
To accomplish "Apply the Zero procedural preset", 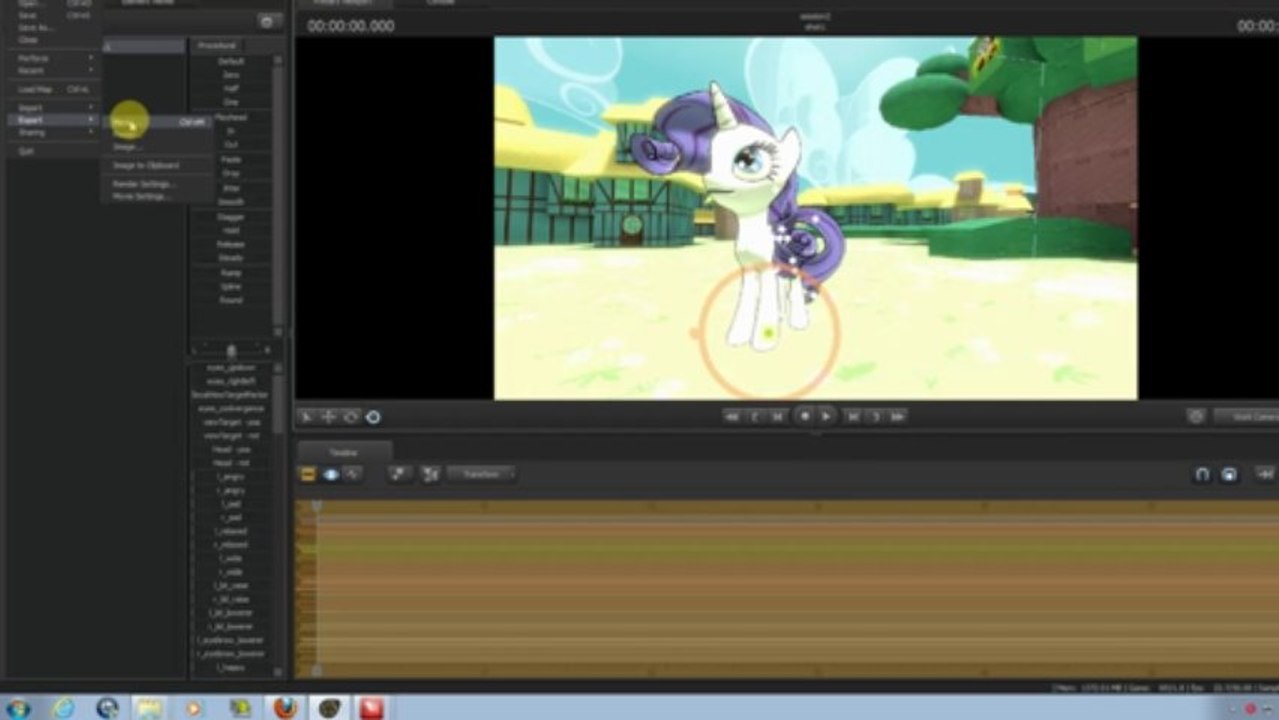I will click(231, 75).
